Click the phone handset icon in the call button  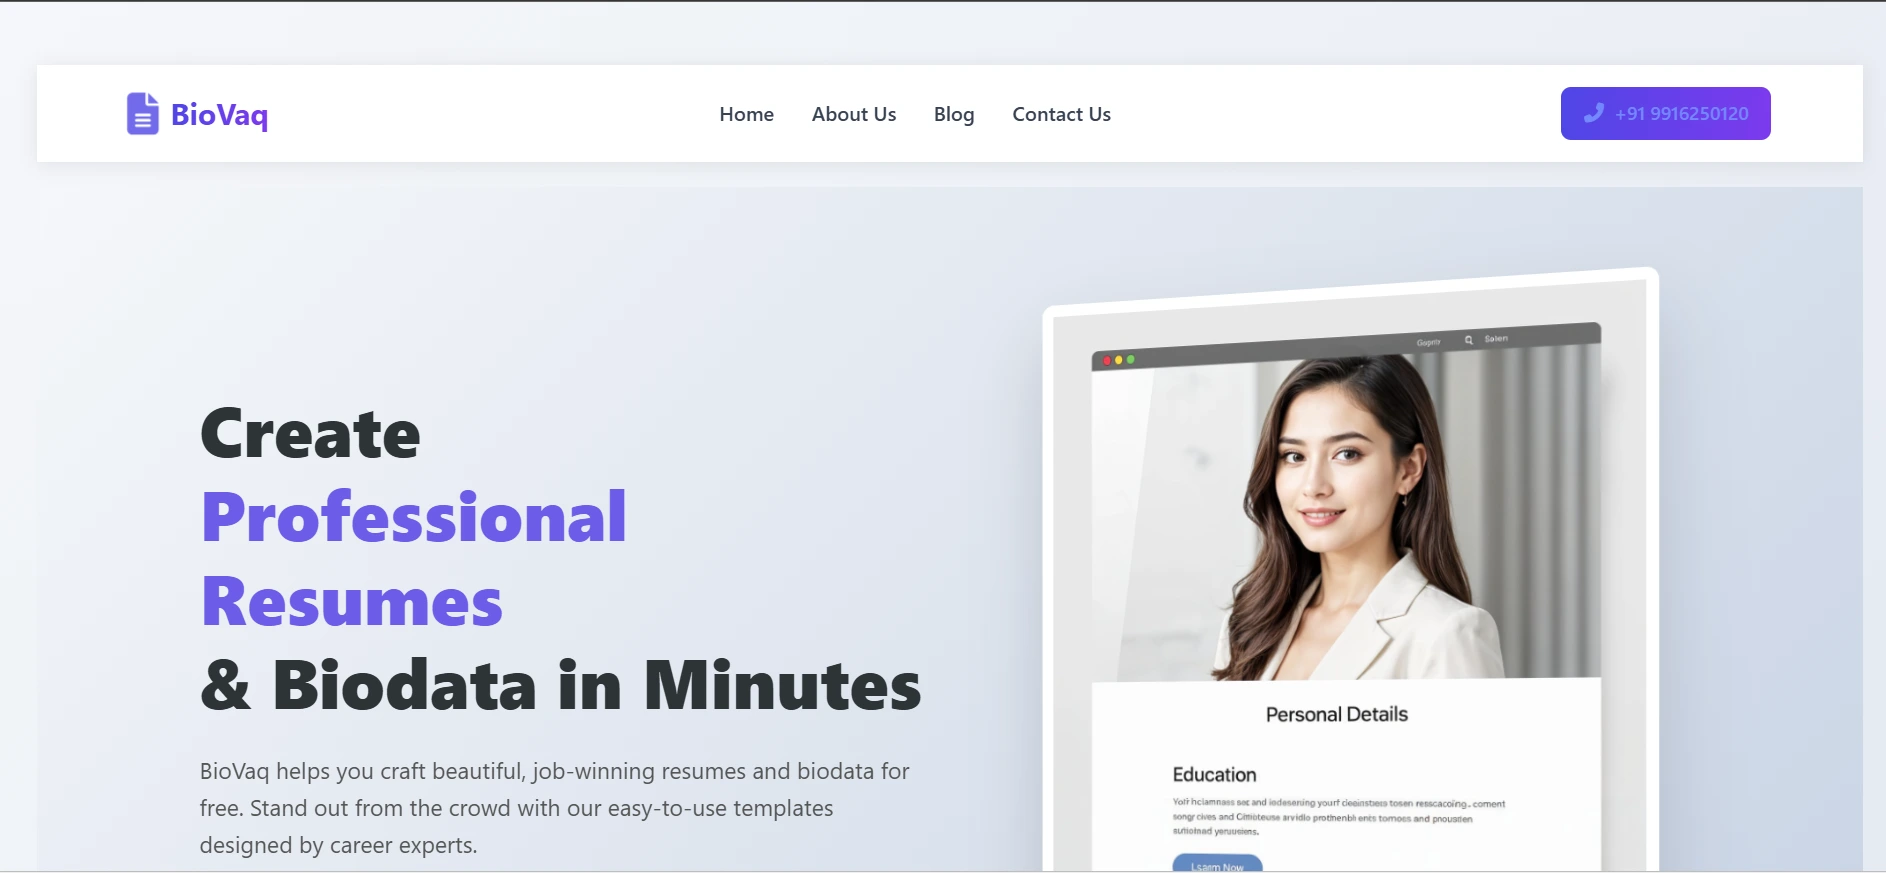click(x=1594, y=113)
